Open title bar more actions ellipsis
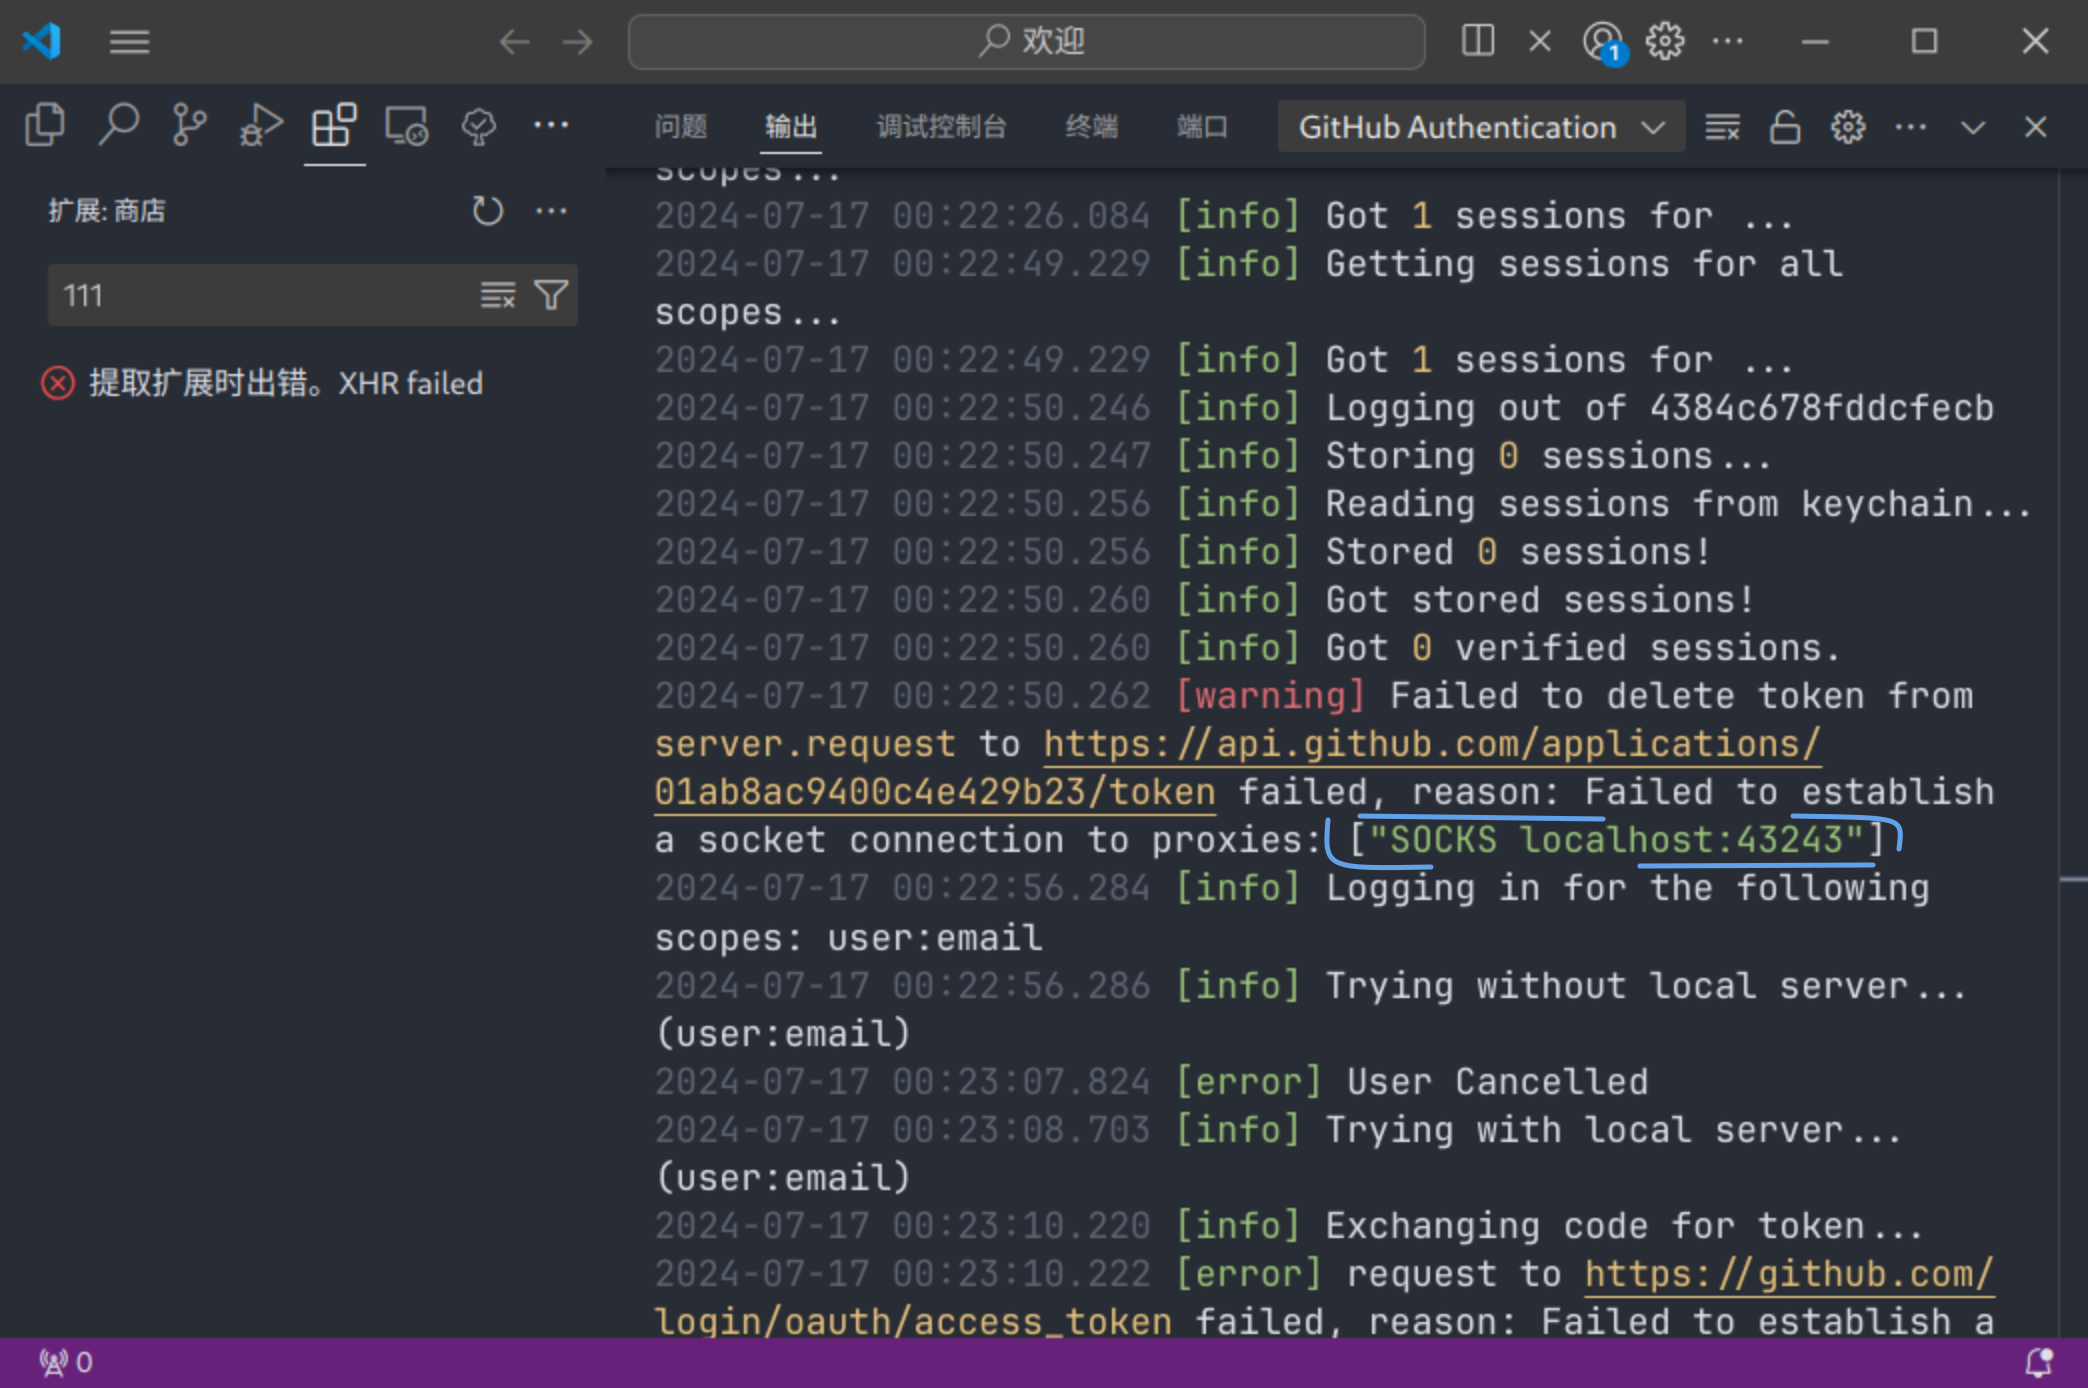 coord(1727,41)
